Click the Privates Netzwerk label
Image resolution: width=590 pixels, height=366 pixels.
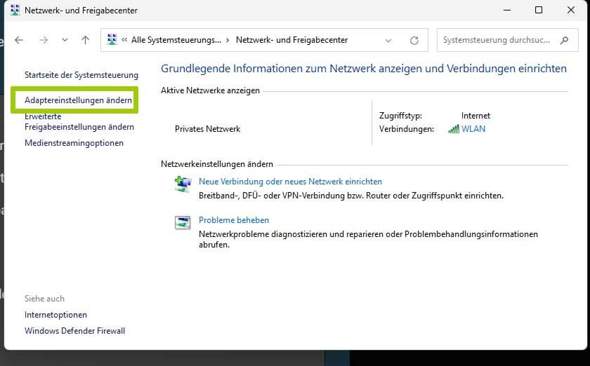coord(207,129)
